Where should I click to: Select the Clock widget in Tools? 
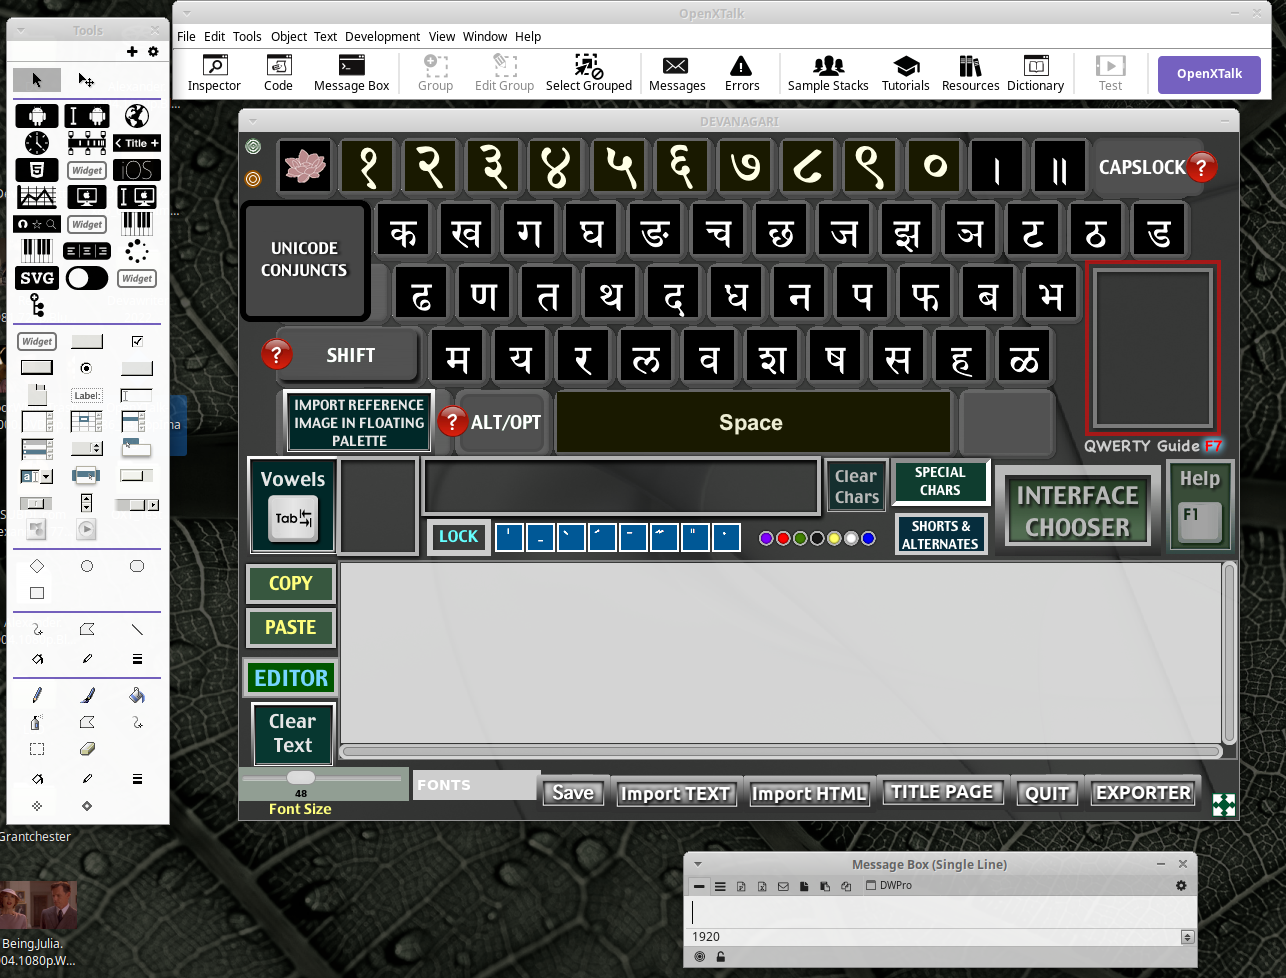tap(37, 143)
